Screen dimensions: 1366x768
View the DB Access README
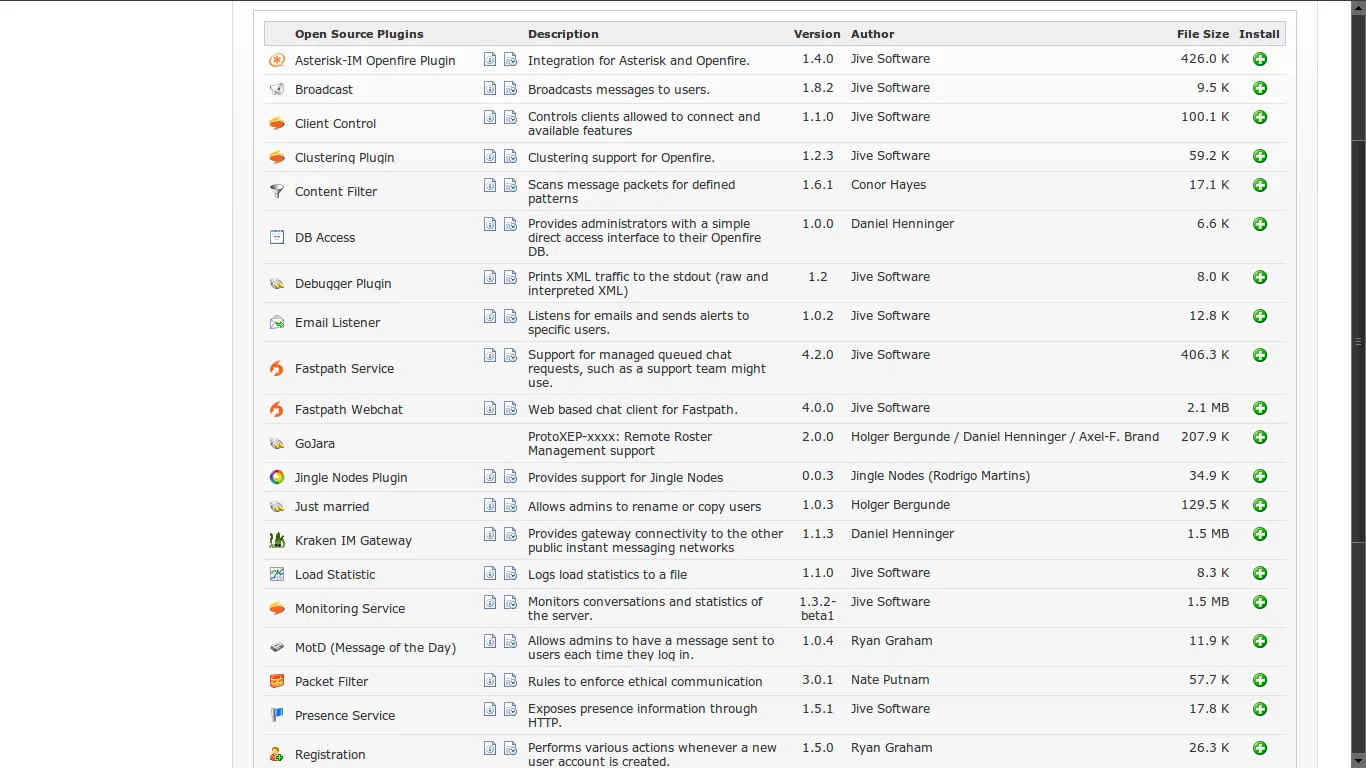pyautogui.click(x=490, y=224)
